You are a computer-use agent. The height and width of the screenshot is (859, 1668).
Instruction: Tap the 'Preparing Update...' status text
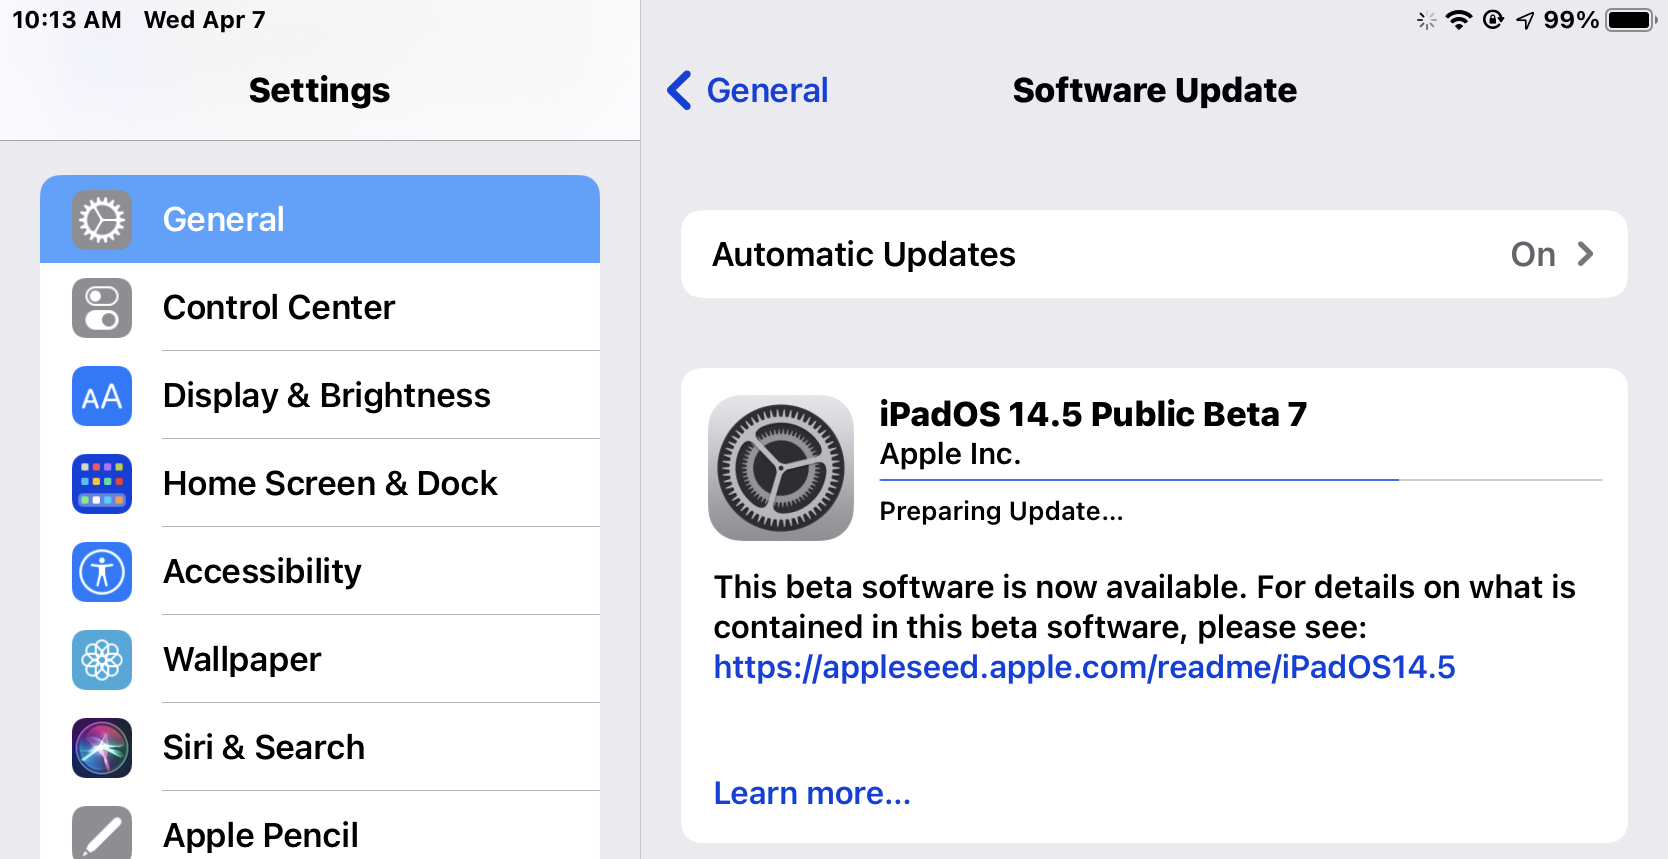pos(1001,511)
